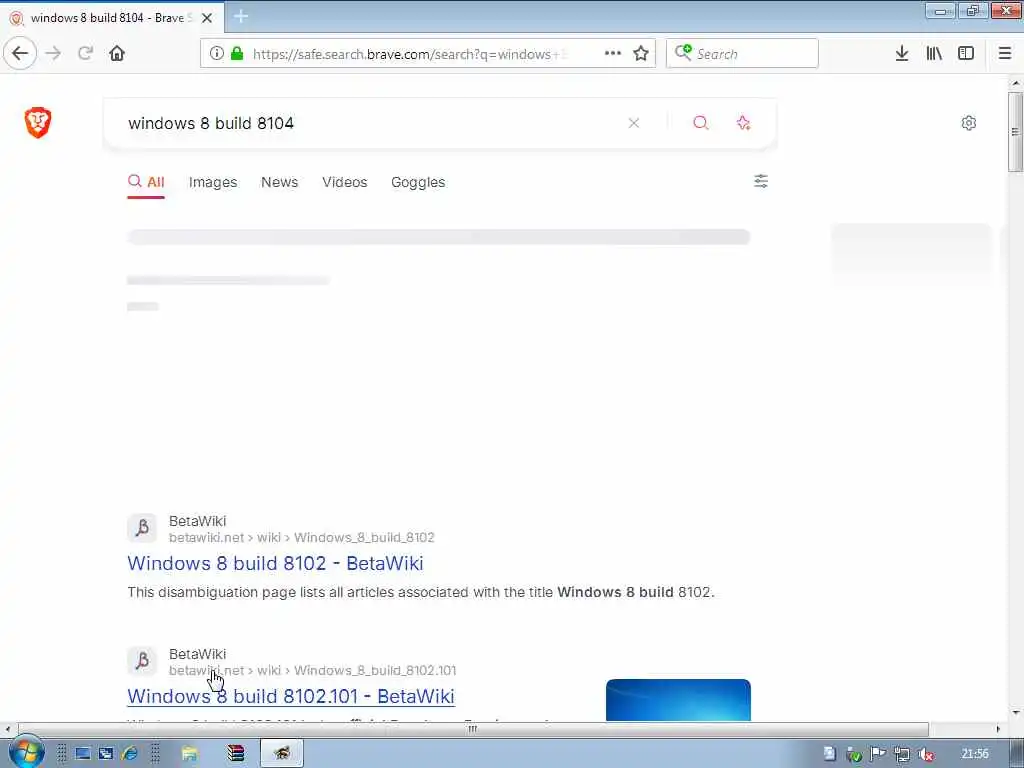Open a new tab with plus
This screenshot has width=1024, height=768.
240,16
